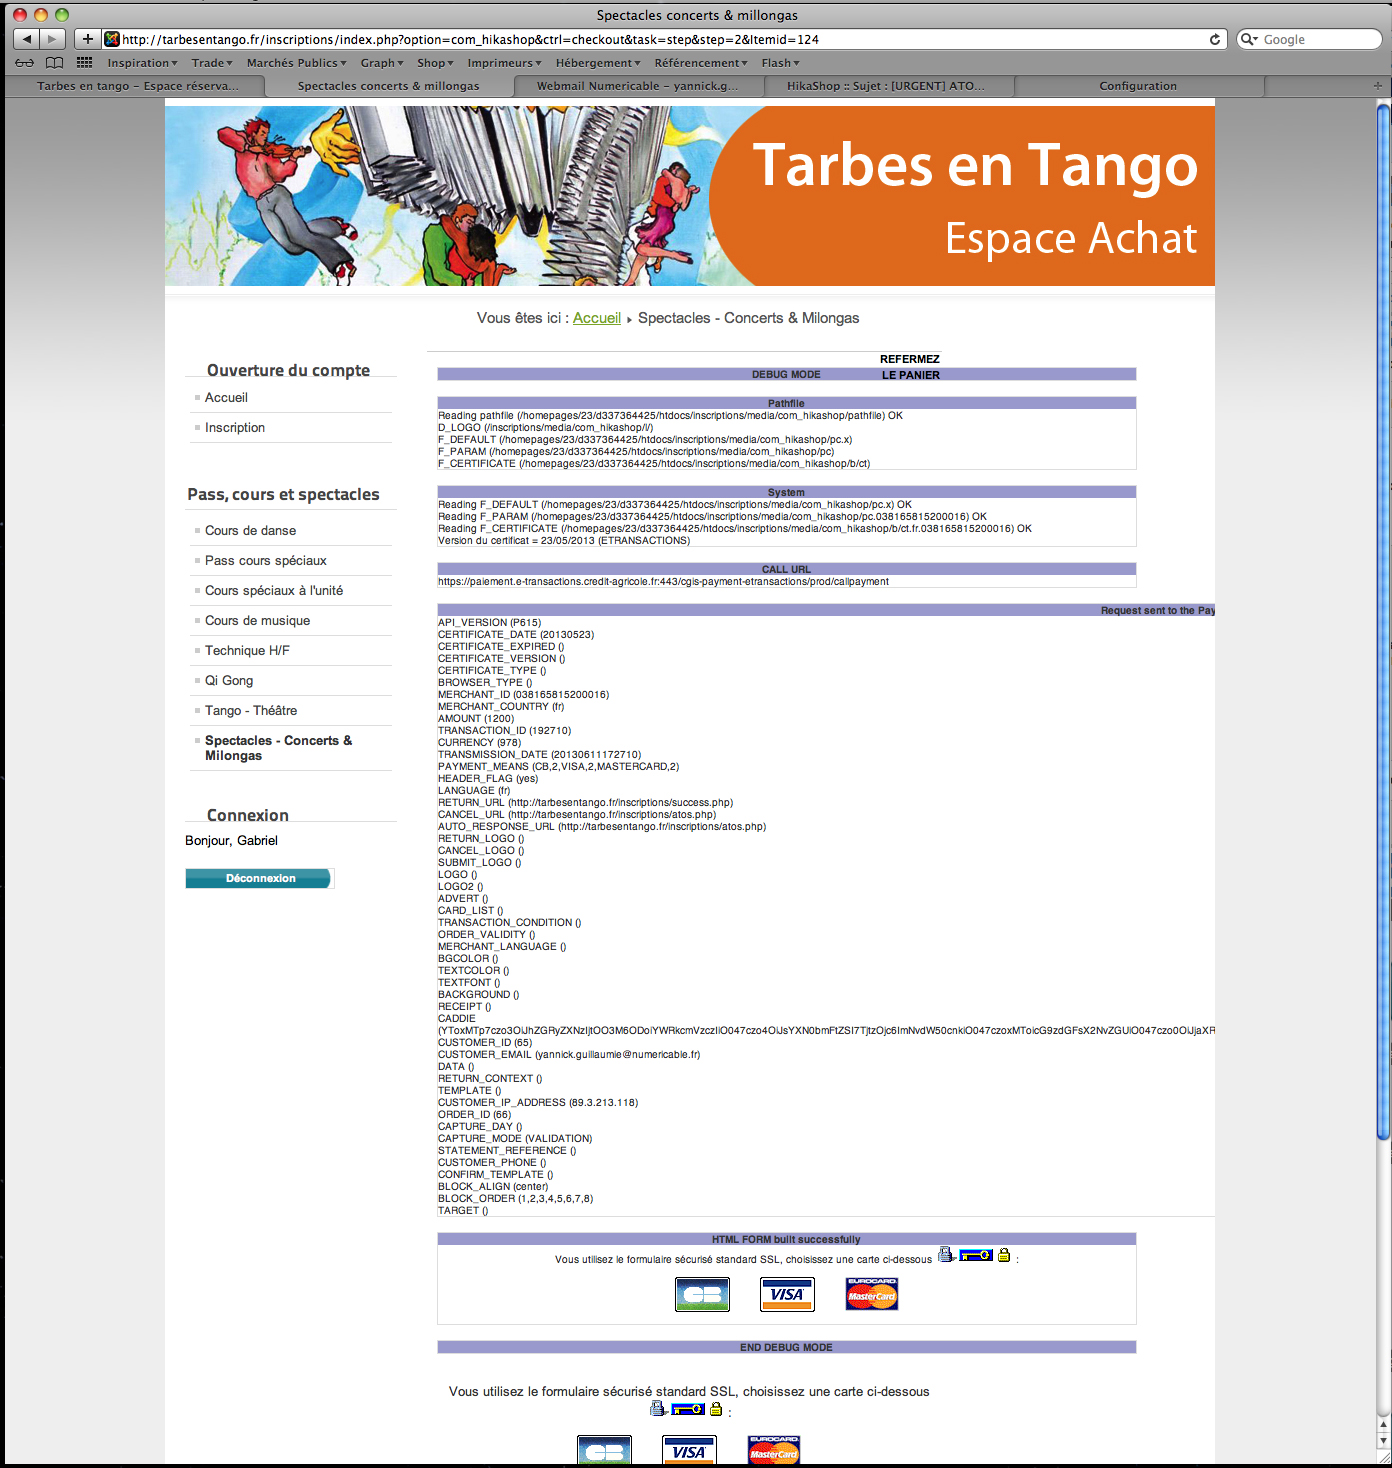Switch to the Configuration tab

click(1138, 86)
